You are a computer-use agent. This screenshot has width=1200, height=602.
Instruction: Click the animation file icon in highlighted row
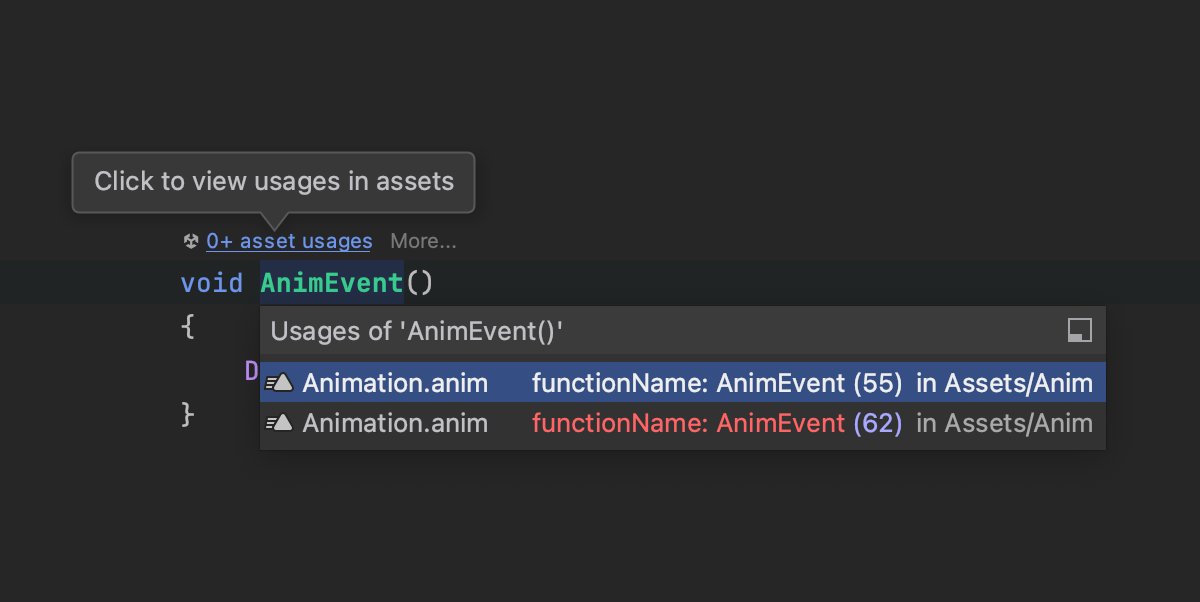pyautogui.click(x=279, y=382)
